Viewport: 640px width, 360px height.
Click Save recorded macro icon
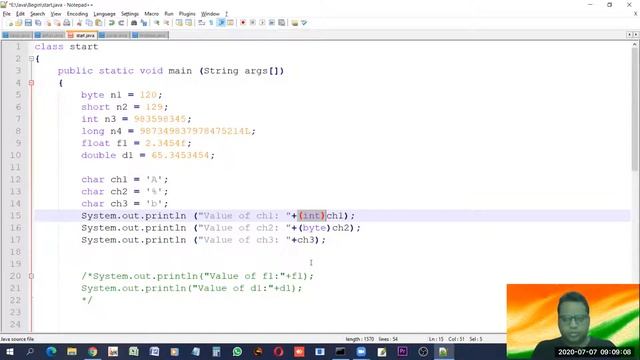coord(282,23)
